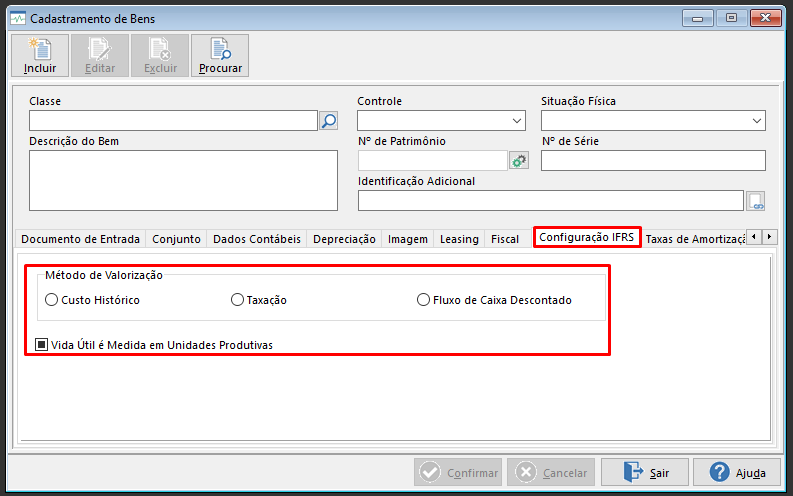
Task: Click the gear icon next to Nº de Patrimônio
Action: [x=519, y=161]
